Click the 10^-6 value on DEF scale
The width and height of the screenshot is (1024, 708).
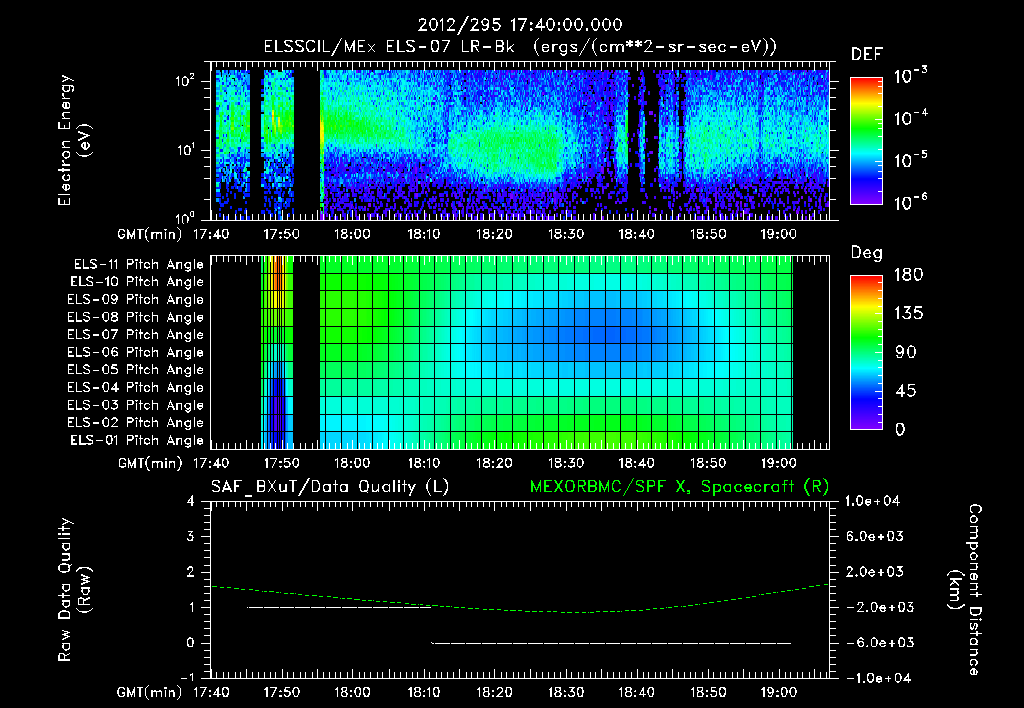pyautogui.click(x=910, y=202)
